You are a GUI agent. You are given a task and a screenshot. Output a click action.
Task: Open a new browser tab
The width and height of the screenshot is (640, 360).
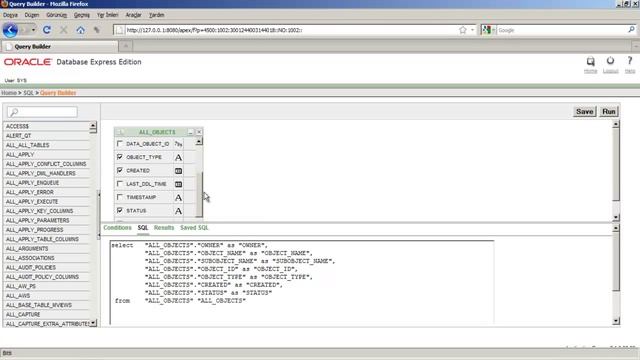[x=126, y=46]
